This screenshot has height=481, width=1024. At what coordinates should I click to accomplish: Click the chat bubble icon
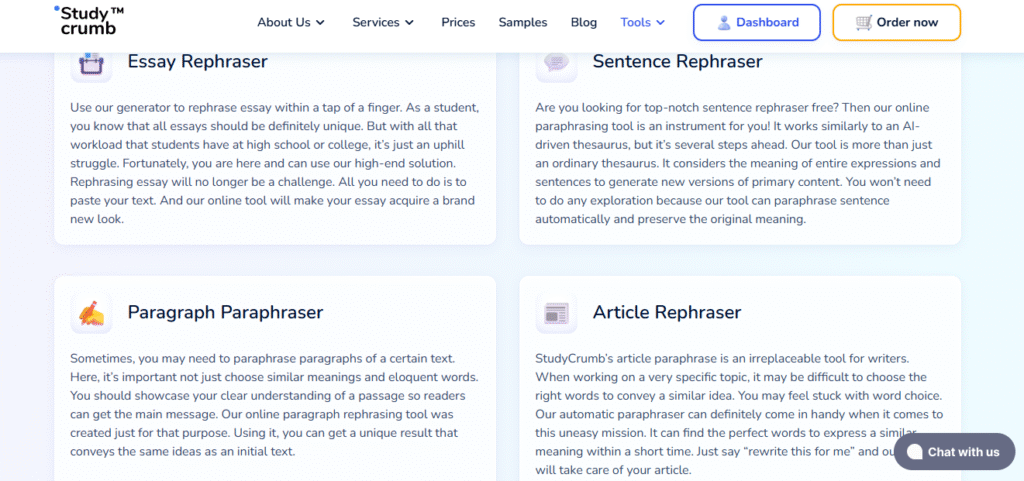pos(913,452)
